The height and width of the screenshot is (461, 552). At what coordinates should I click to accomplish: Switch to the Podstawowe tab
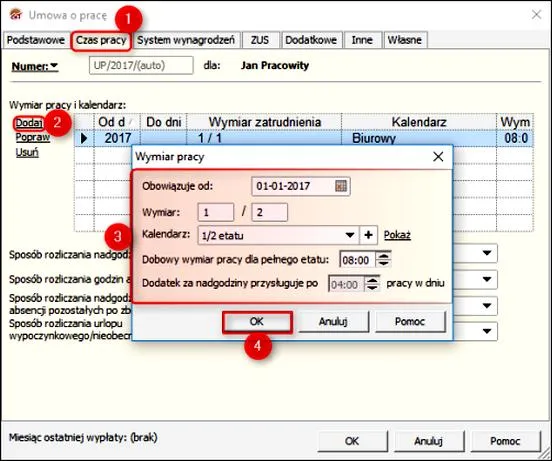[x=36, y=40]
